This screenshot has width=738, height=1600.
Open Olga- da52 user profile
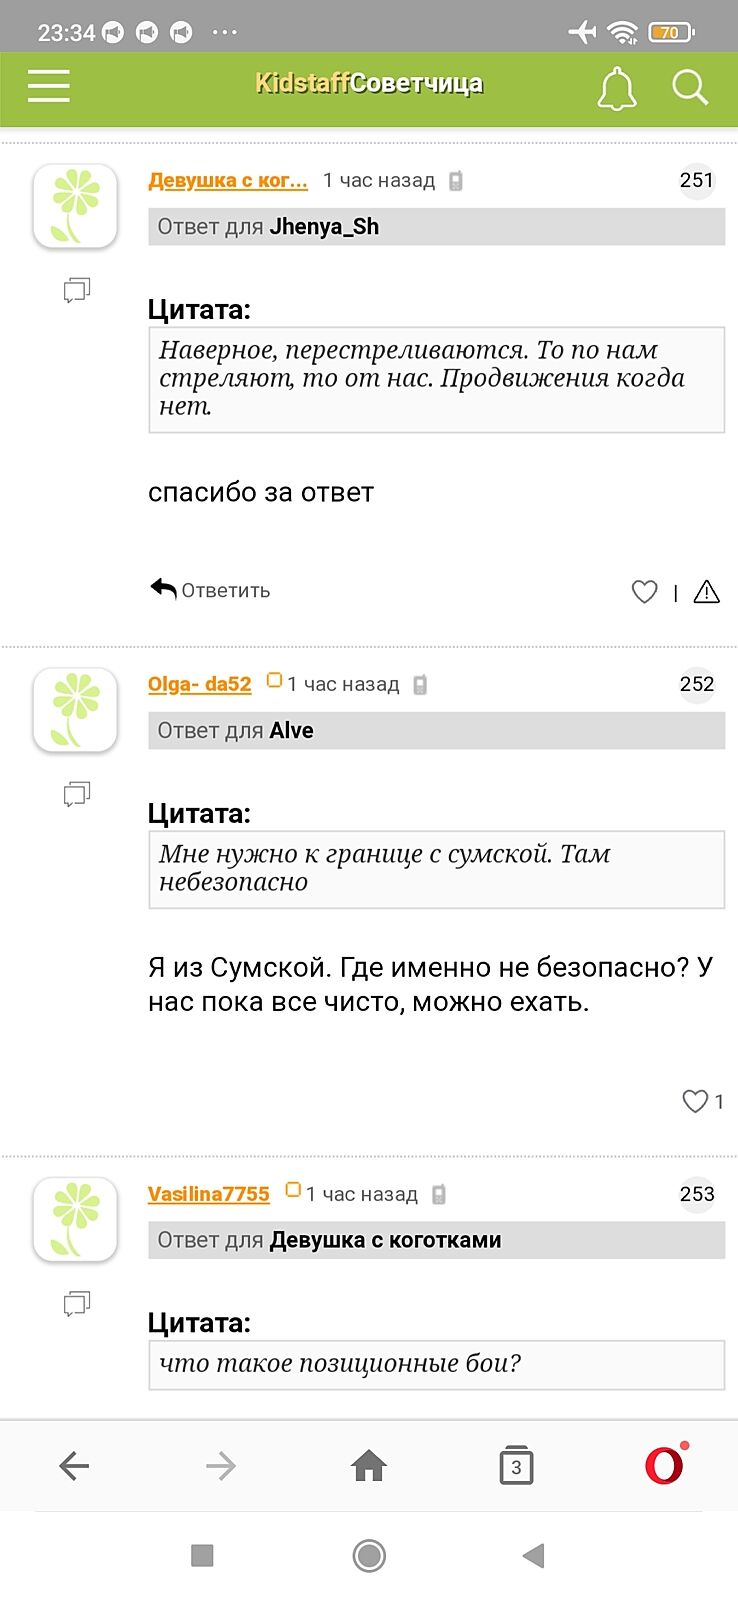[x=199, y=684]
